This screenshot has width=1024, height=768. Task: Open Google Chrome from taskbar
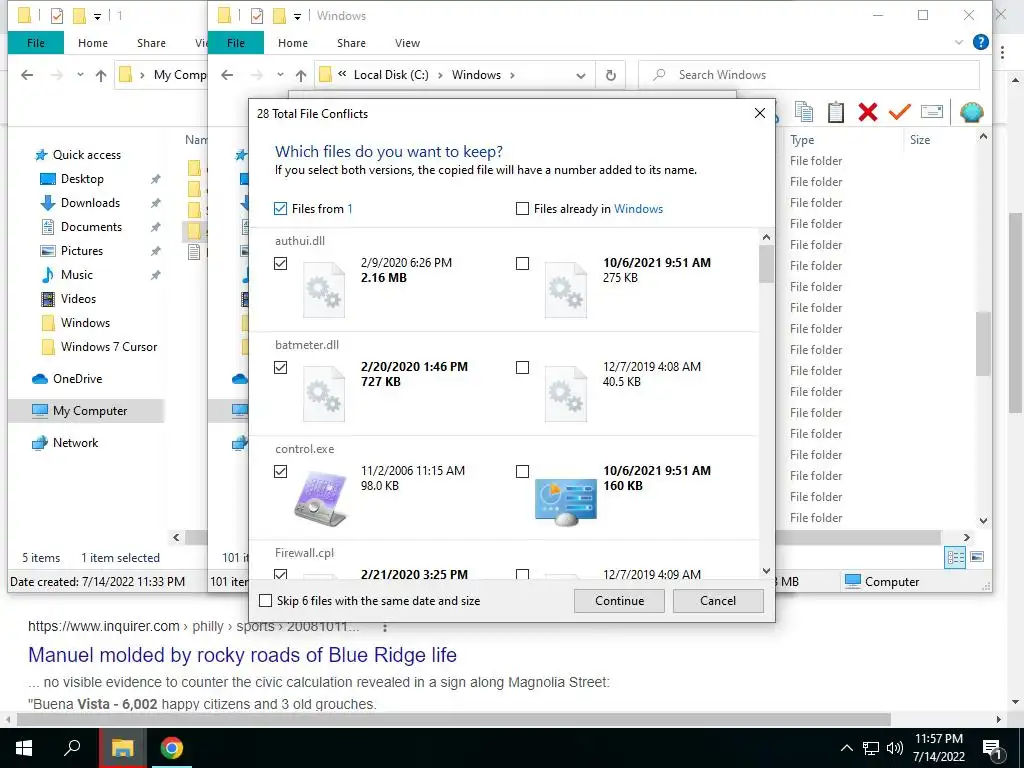172,748
